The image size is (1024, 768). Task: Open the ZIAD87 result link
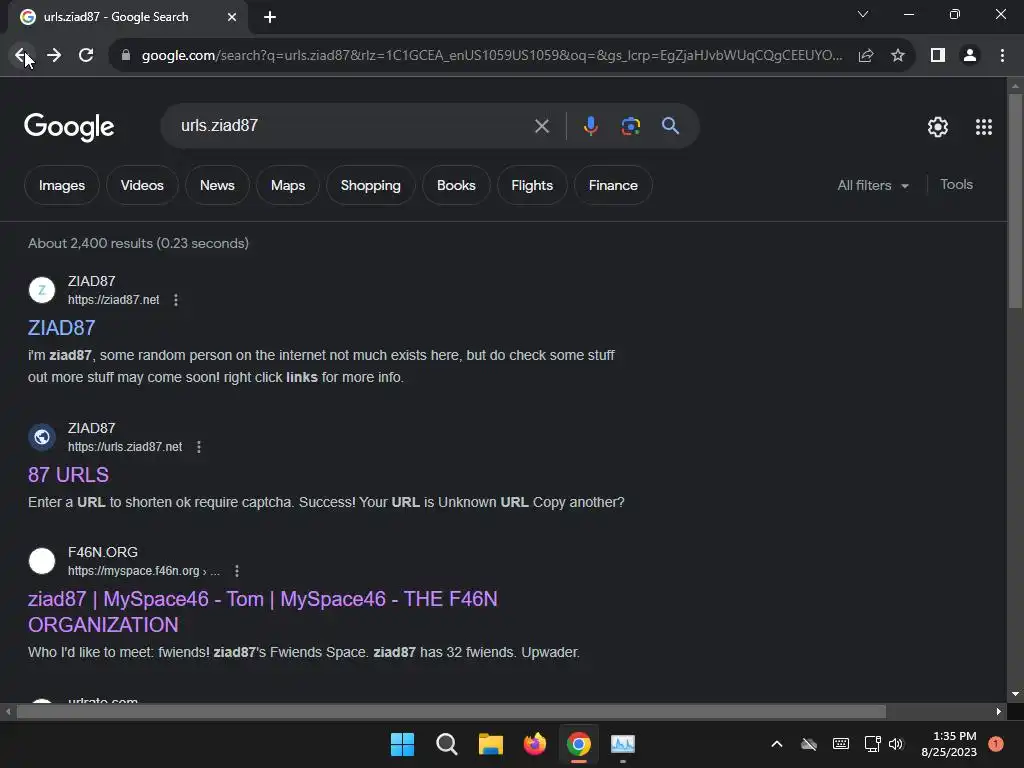click(61, 328)
